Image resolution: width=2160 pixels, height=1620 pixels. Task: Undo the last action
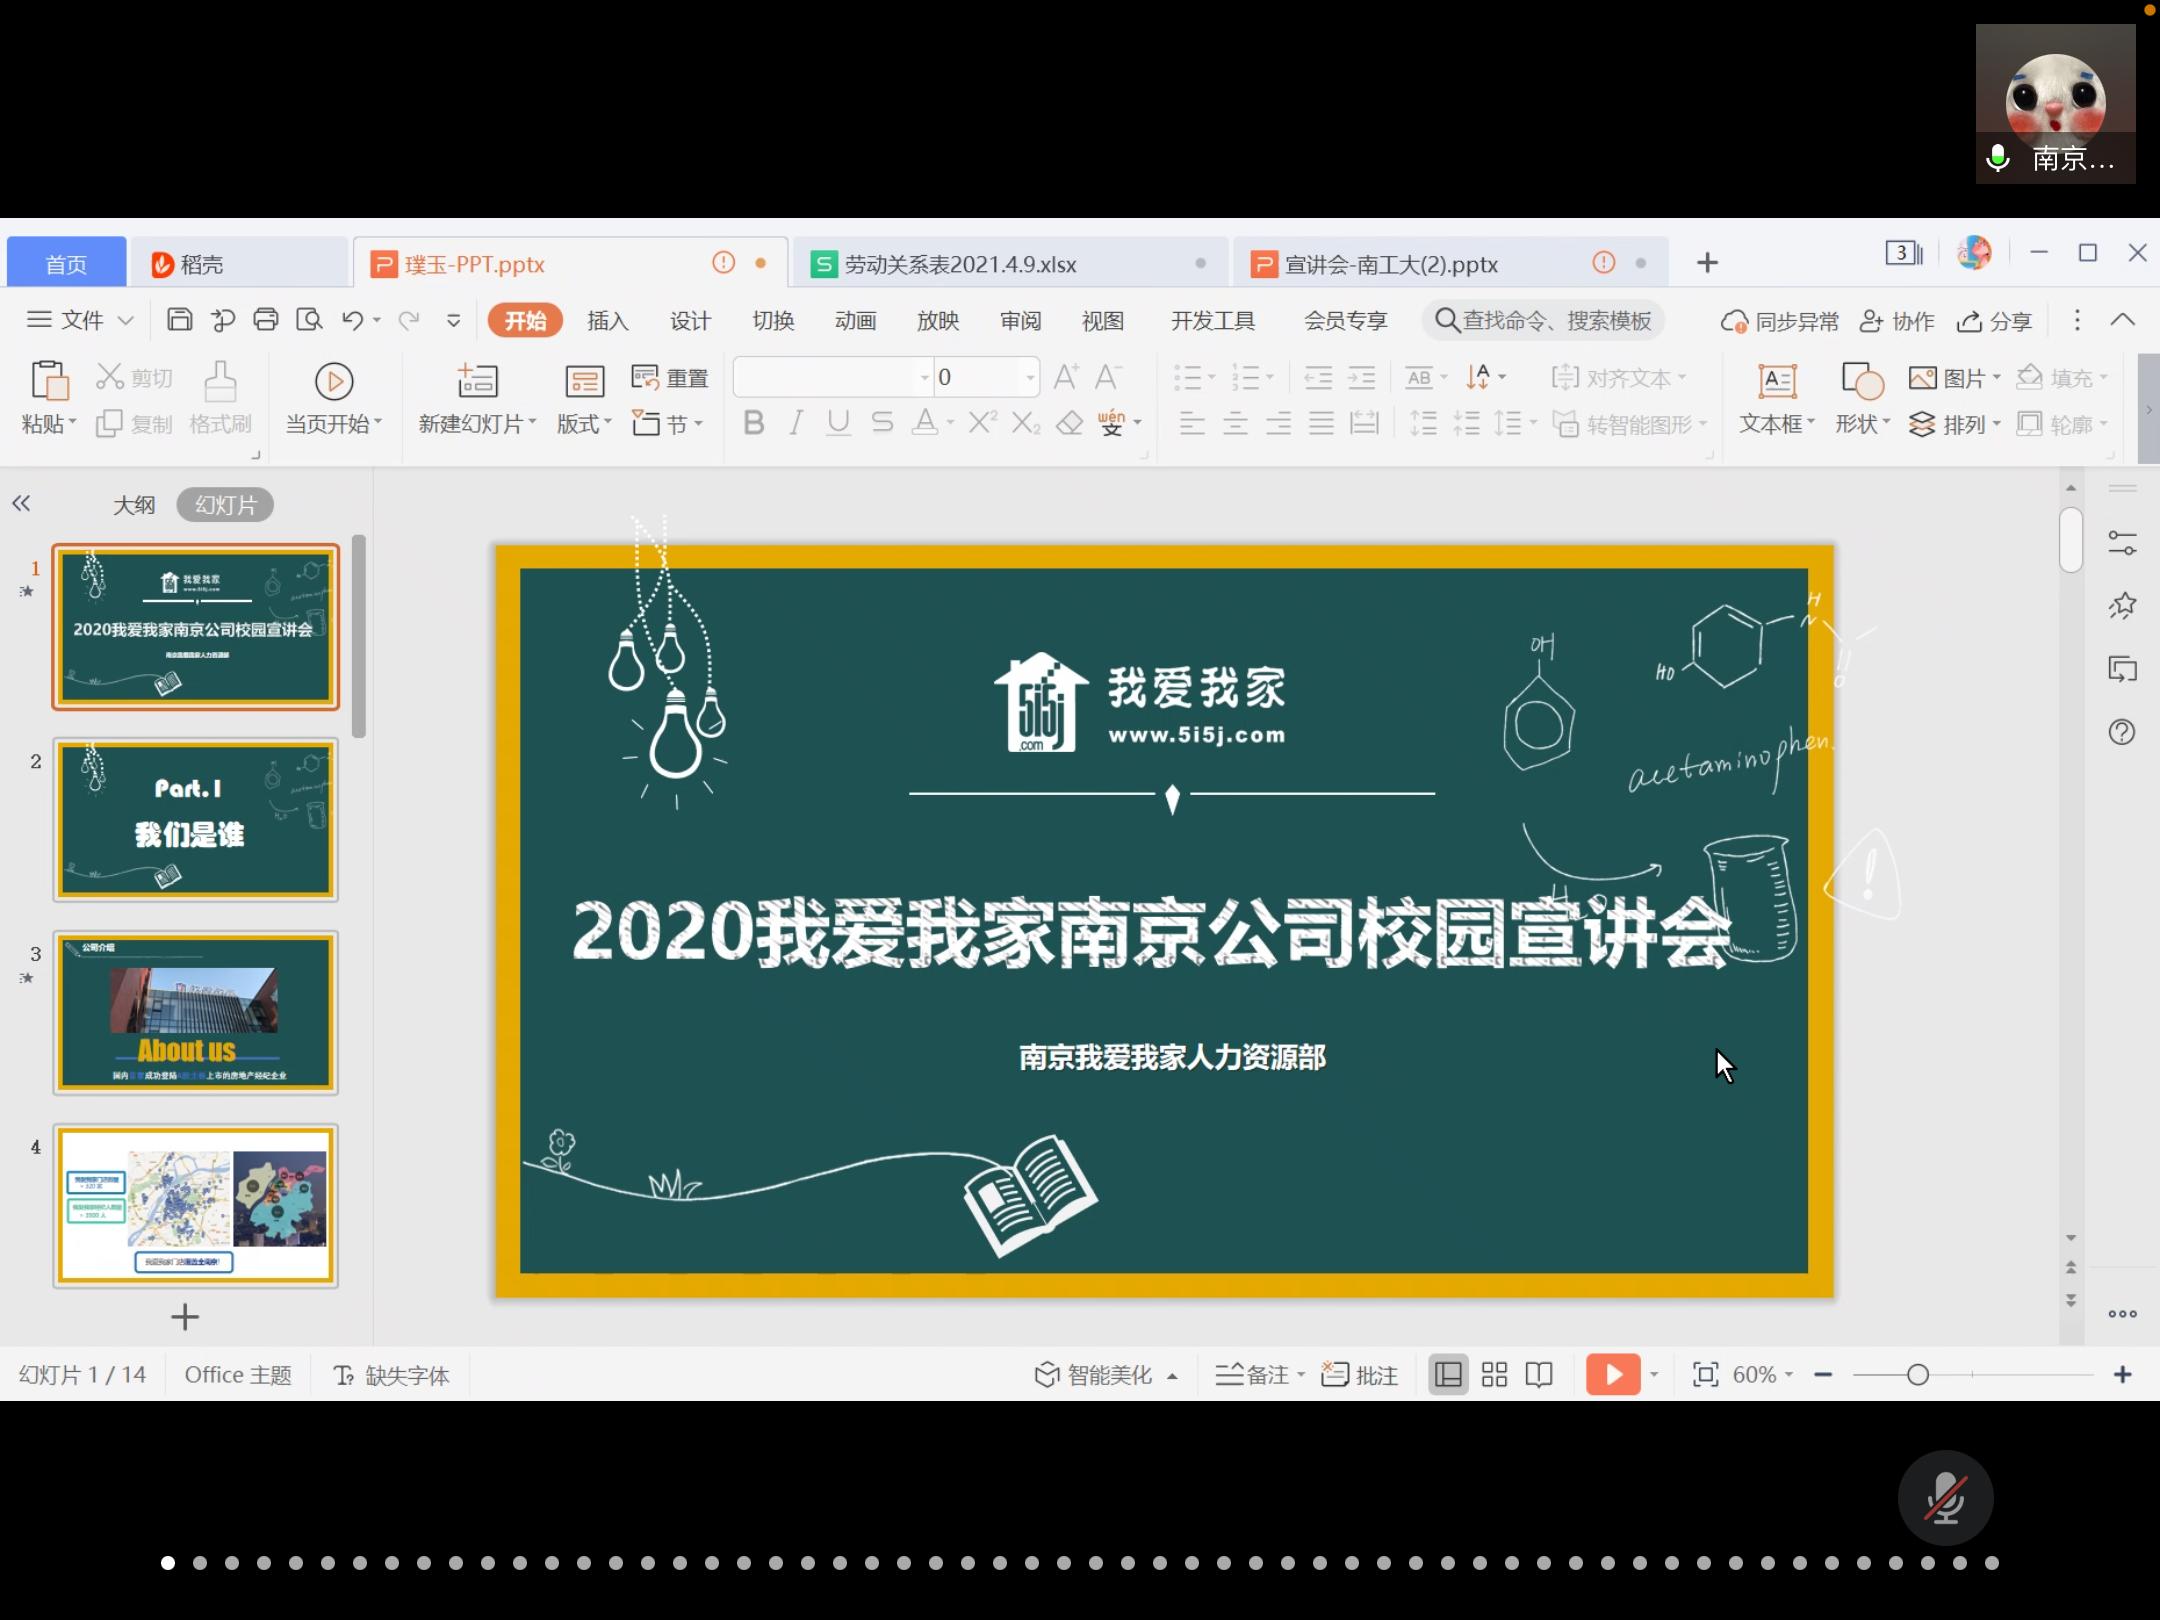(x=352, y=320)
